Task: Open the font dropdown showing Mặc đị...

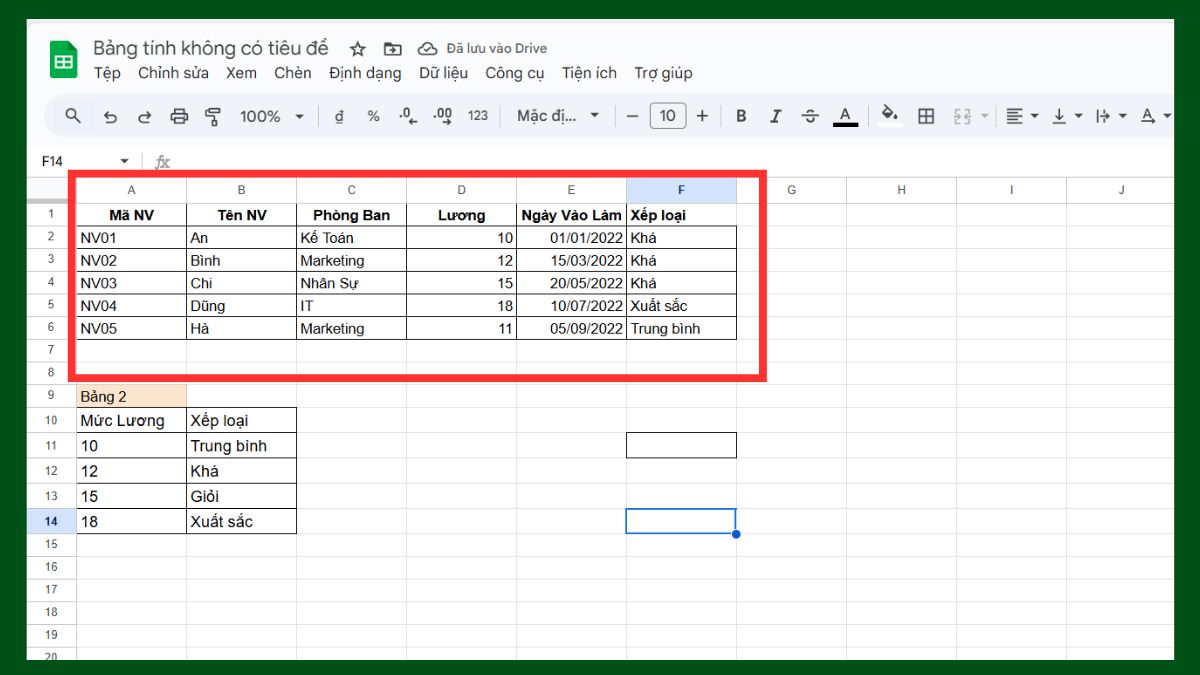Action: click(557, 115)
